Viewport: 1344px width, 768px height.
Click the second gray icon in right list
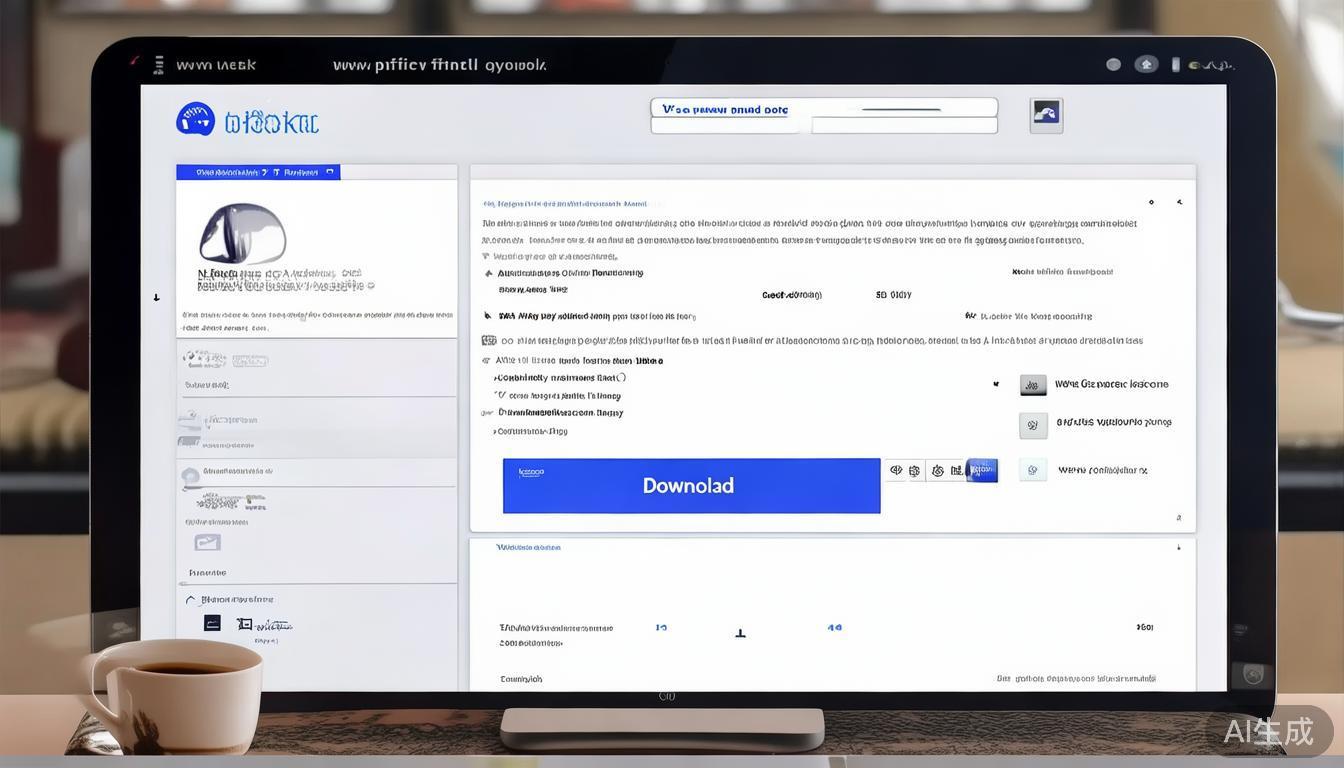click(1033, 425)
